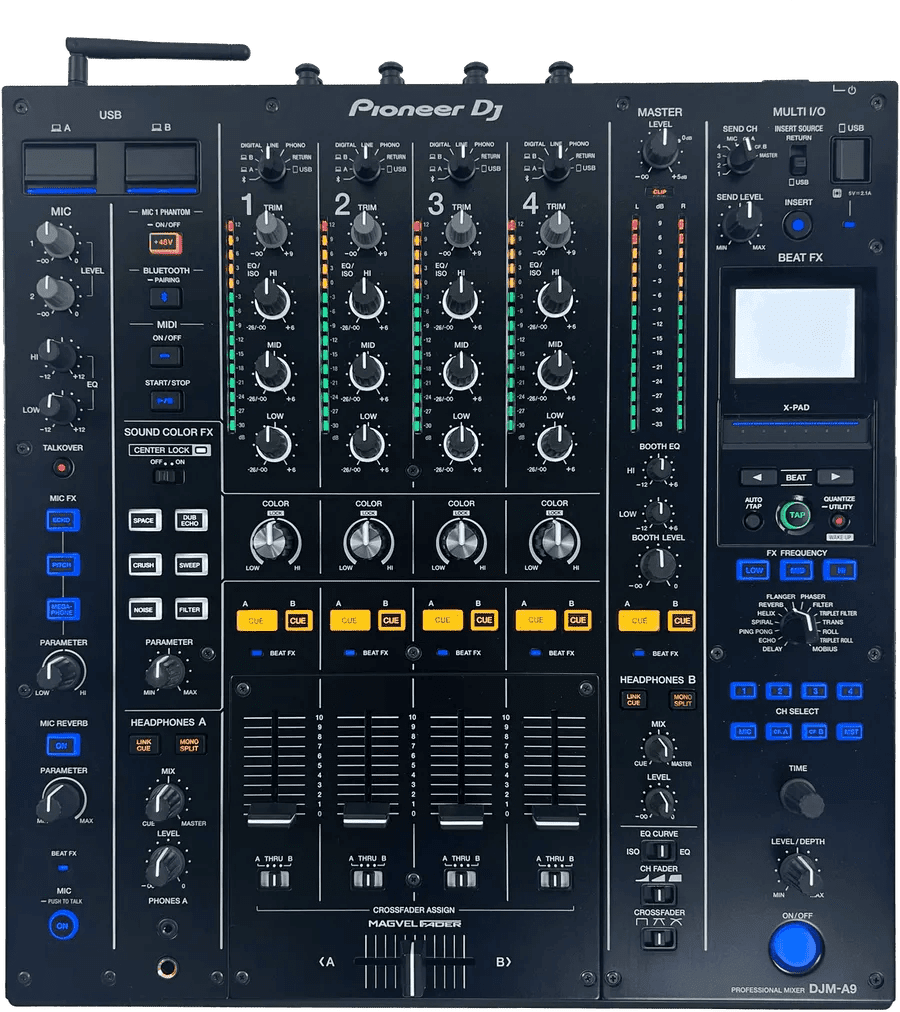Turn on the MIC FX ECHO button

[x=63, y=520]
